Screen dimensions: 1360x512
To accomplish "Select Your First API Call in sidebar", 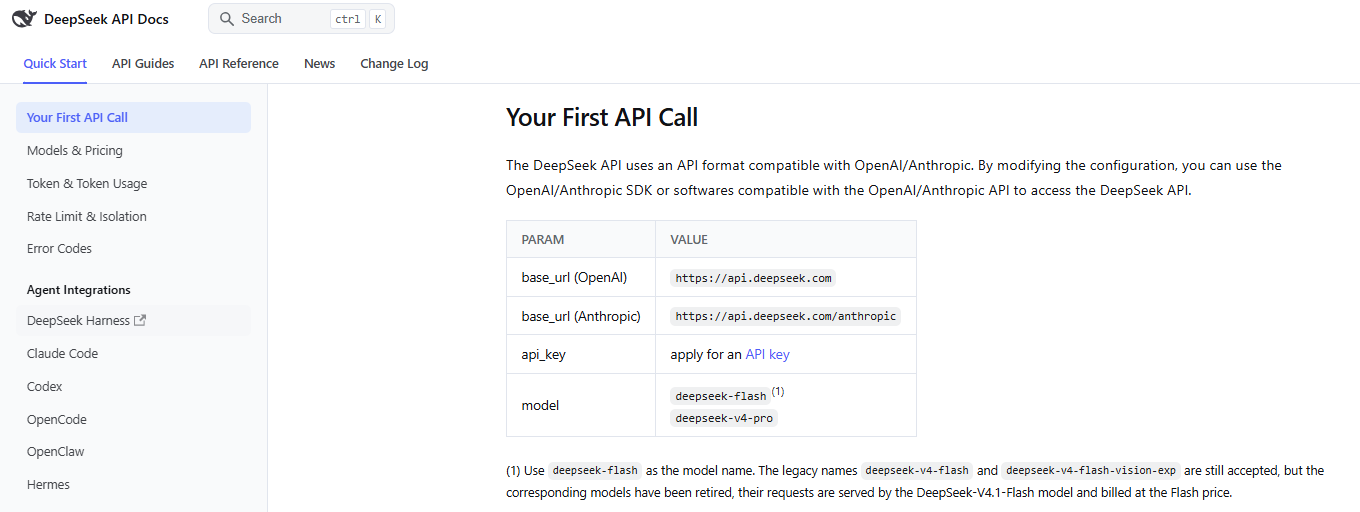I will point(133,117).
